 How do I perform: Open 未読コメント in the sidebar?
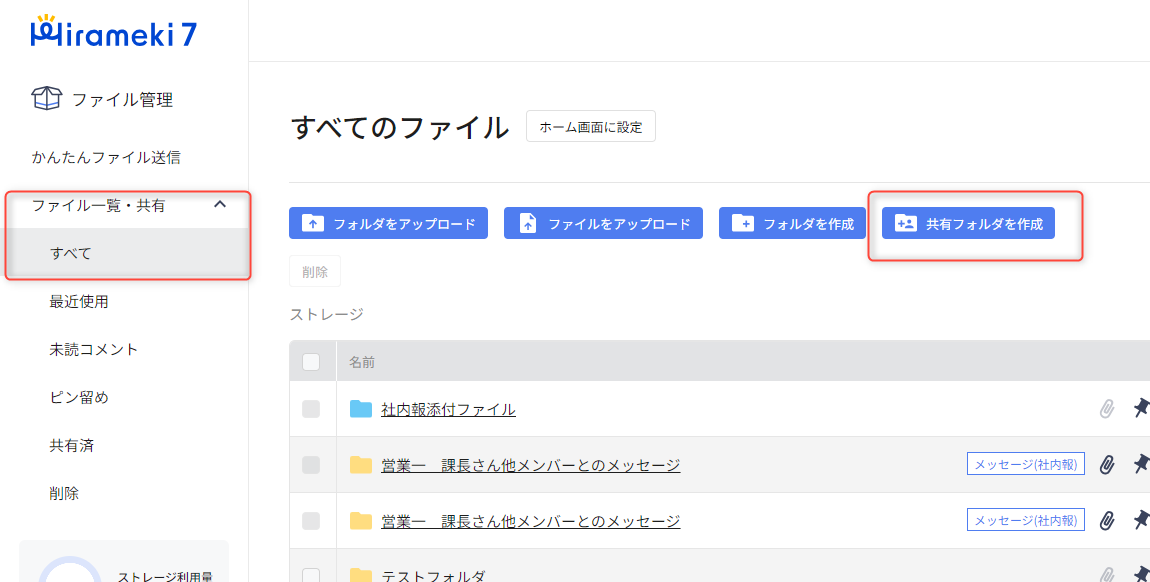tap(93, 349)
